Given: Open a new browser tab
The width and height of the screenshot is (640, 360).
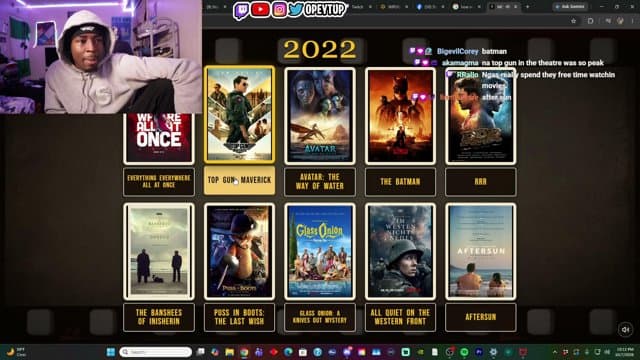Looking at the screenshot, I should [x=527, y=7].
